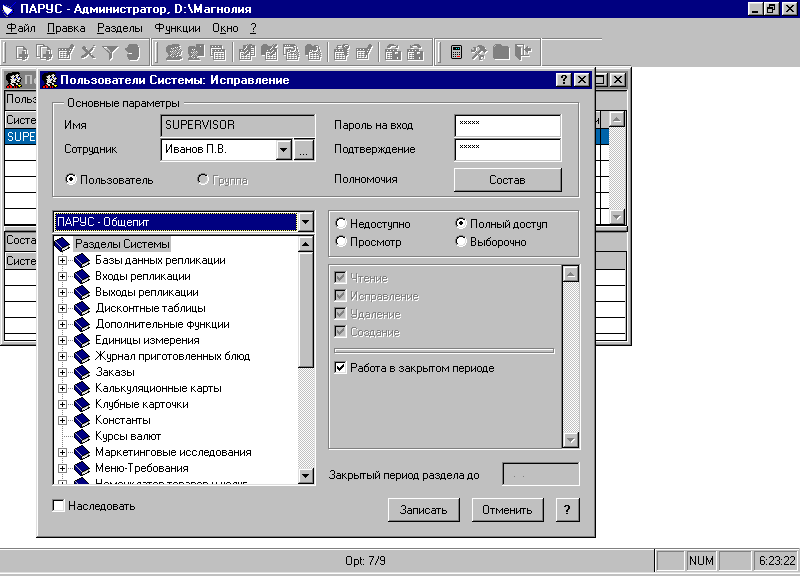Click the section tree's vertical scrollbar thumb

coord(306,309)
